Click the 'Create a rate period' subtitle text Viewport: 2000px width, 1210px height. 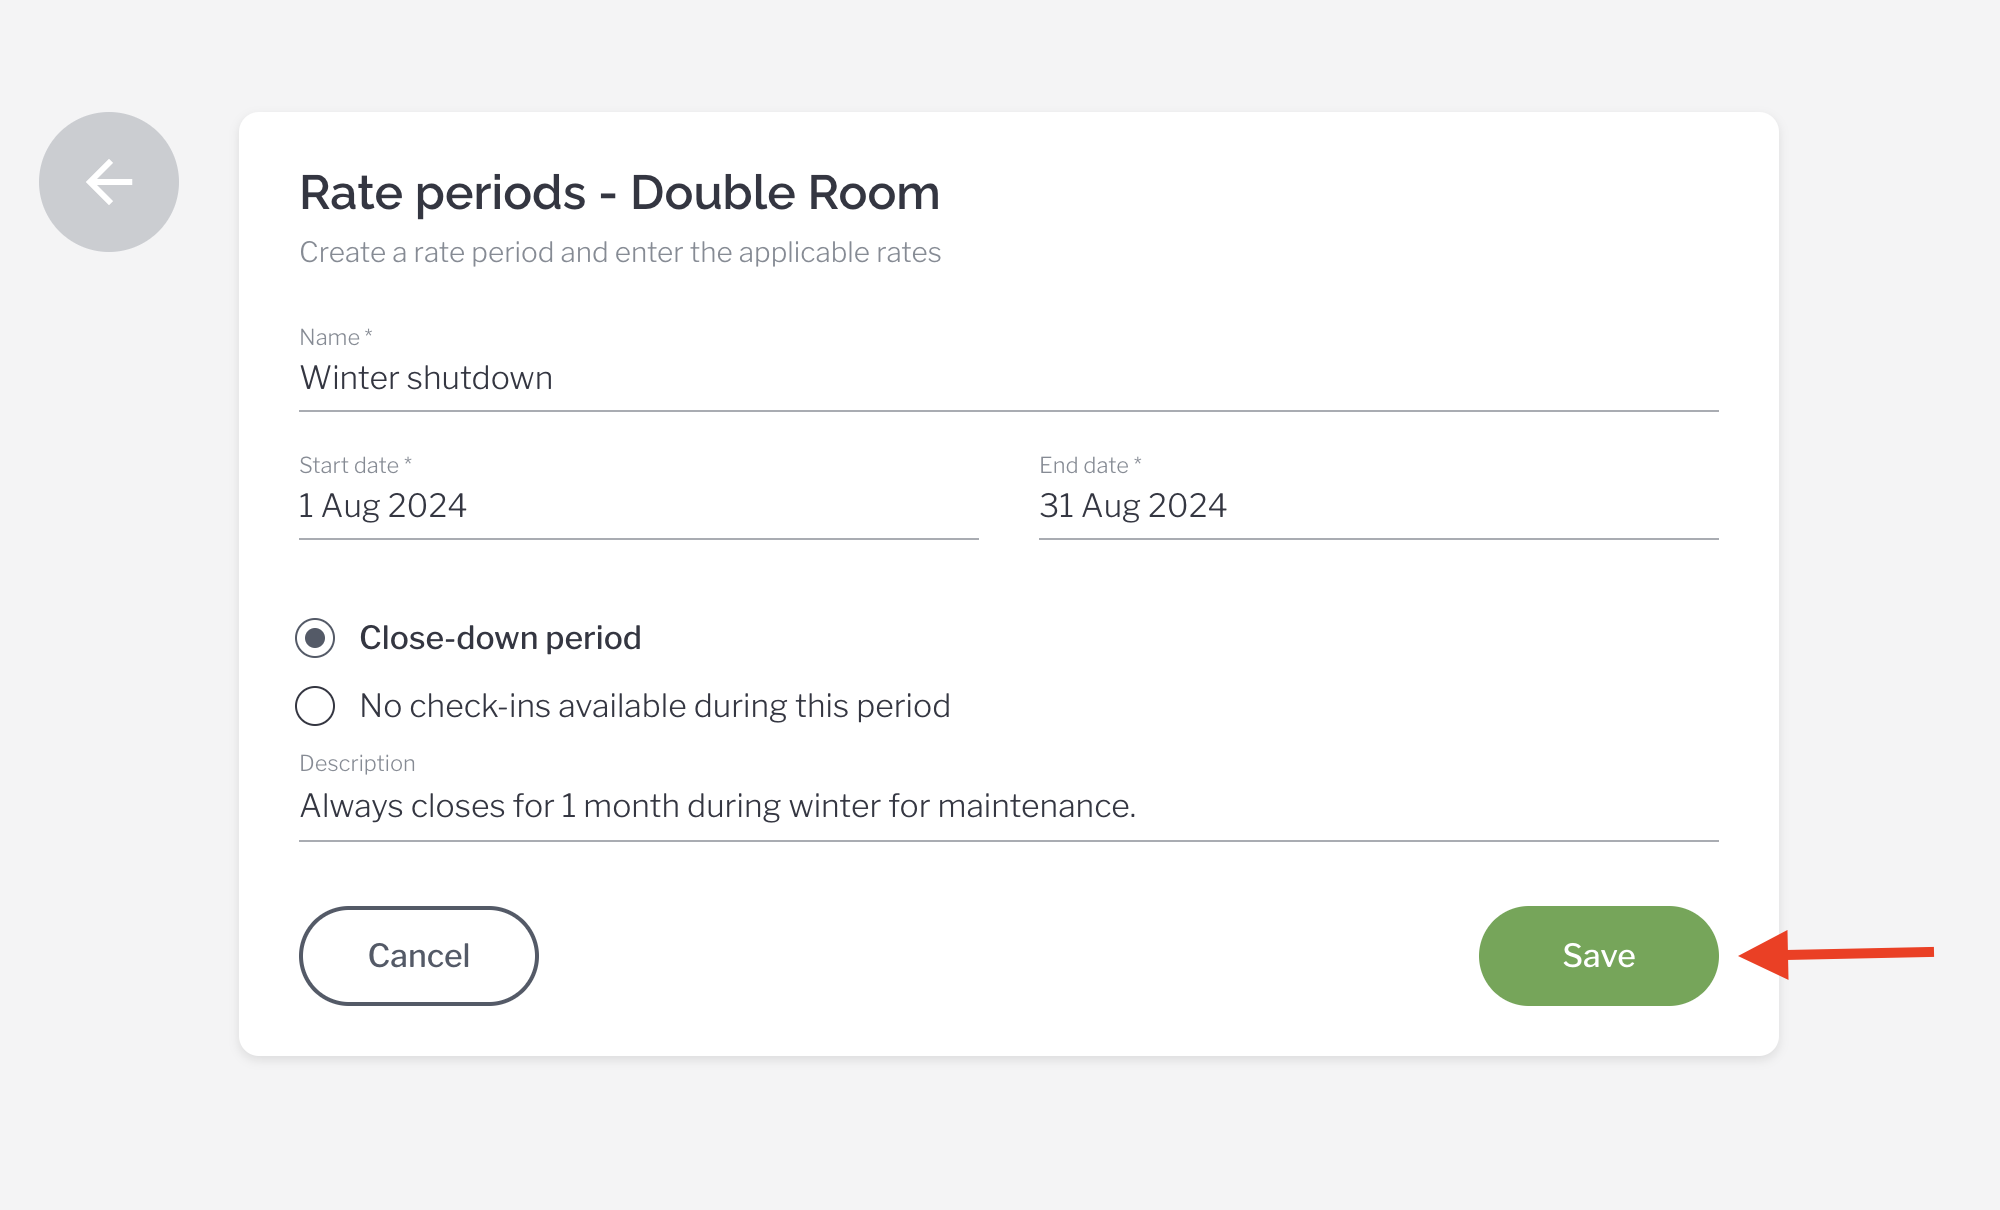(620, 252)
